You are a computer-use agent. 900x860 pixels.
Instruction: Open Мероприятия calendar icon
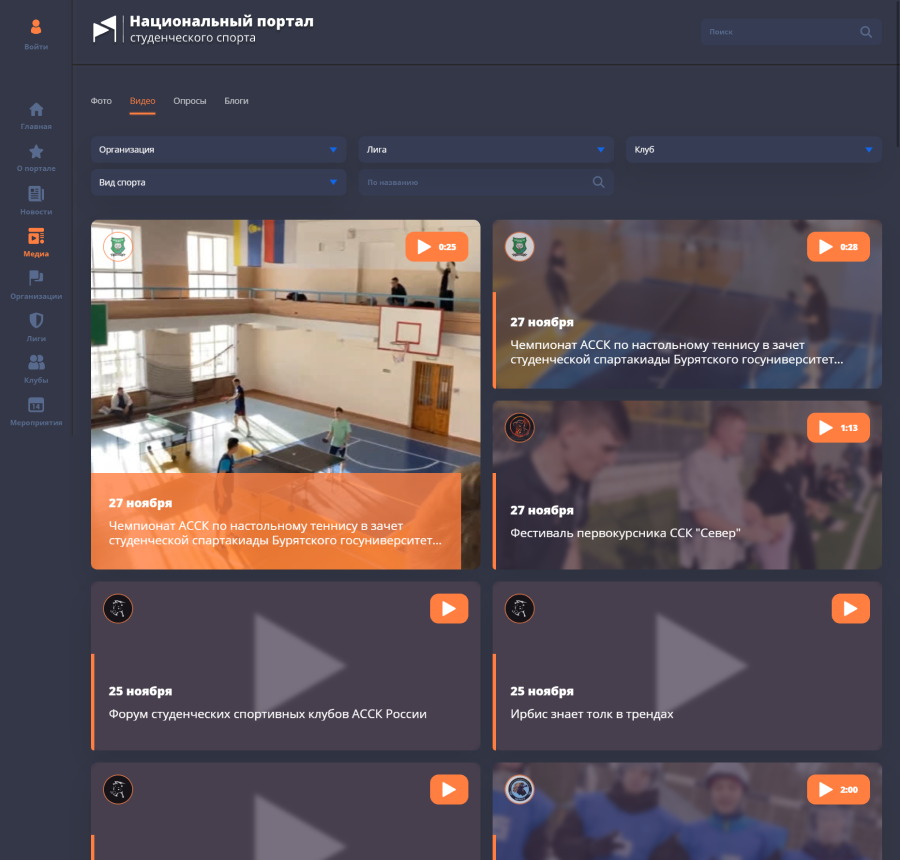36,405
